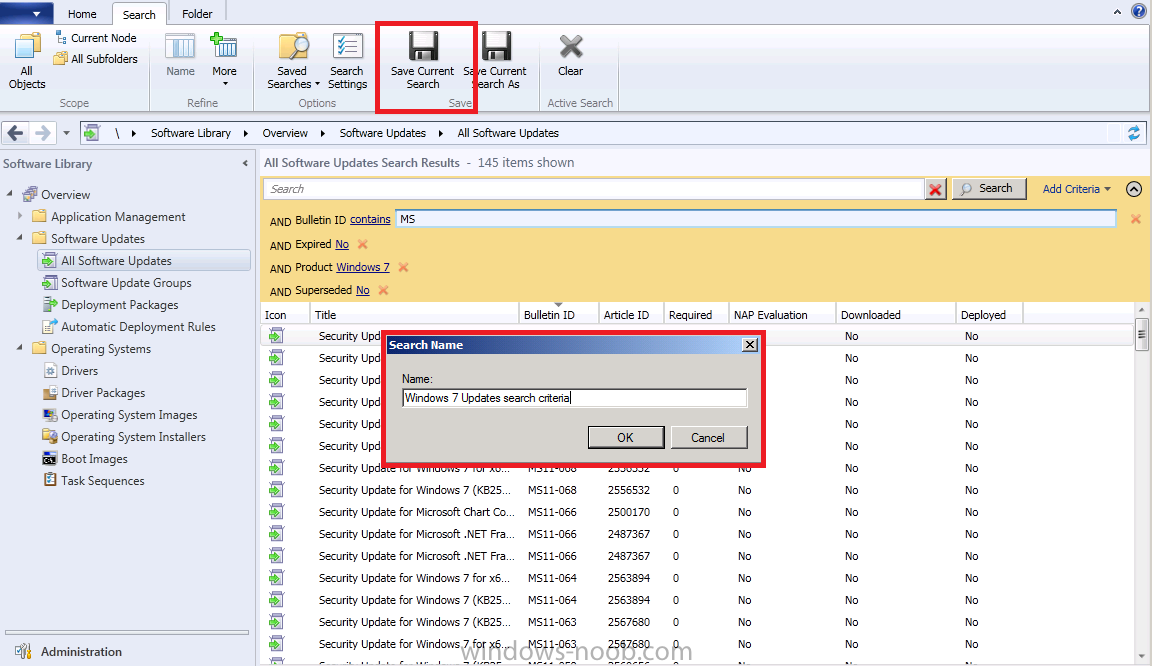Open the Saved Searches dropdown
Image resolution: width=1152 pixels, height=666 pixels.
(x=292, y=61)
